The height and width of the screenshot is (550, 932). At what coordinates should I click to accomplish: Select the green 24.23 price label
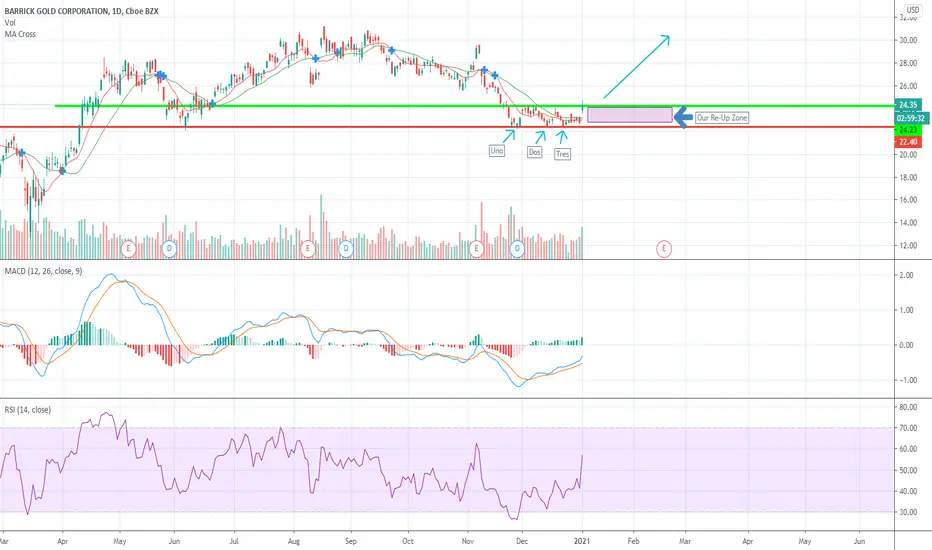pyautogui.click(x=908, y=130)
